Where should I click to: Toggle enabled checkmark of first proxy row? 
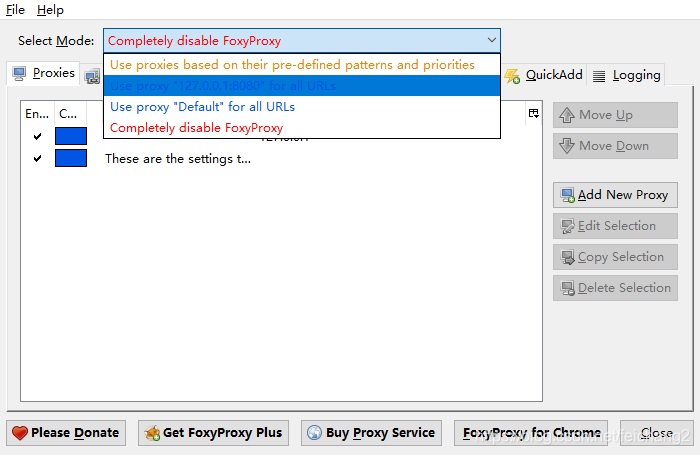coord(38,136)
